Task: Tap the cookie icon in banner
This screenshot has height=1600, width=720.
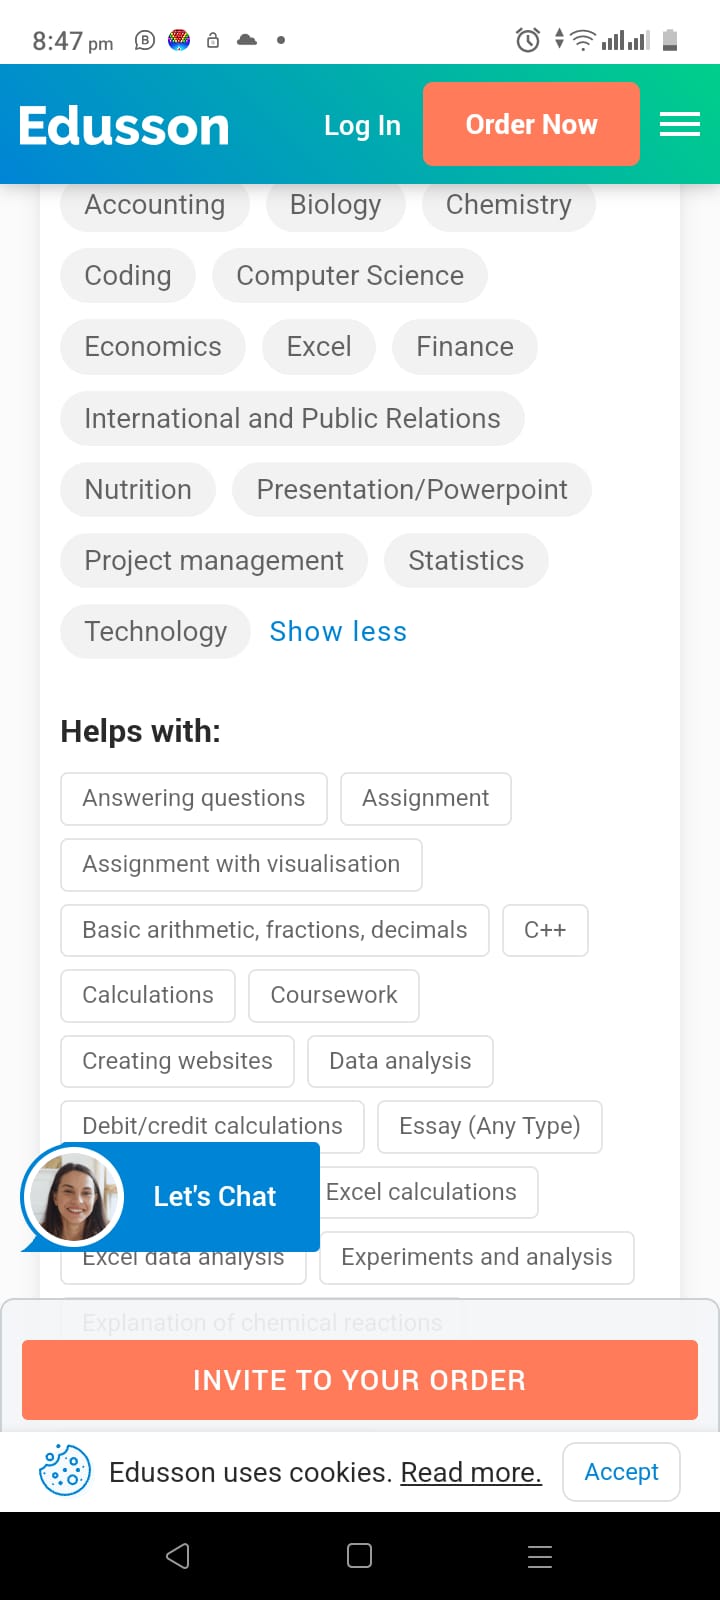Action: [x=64, y=1471]
